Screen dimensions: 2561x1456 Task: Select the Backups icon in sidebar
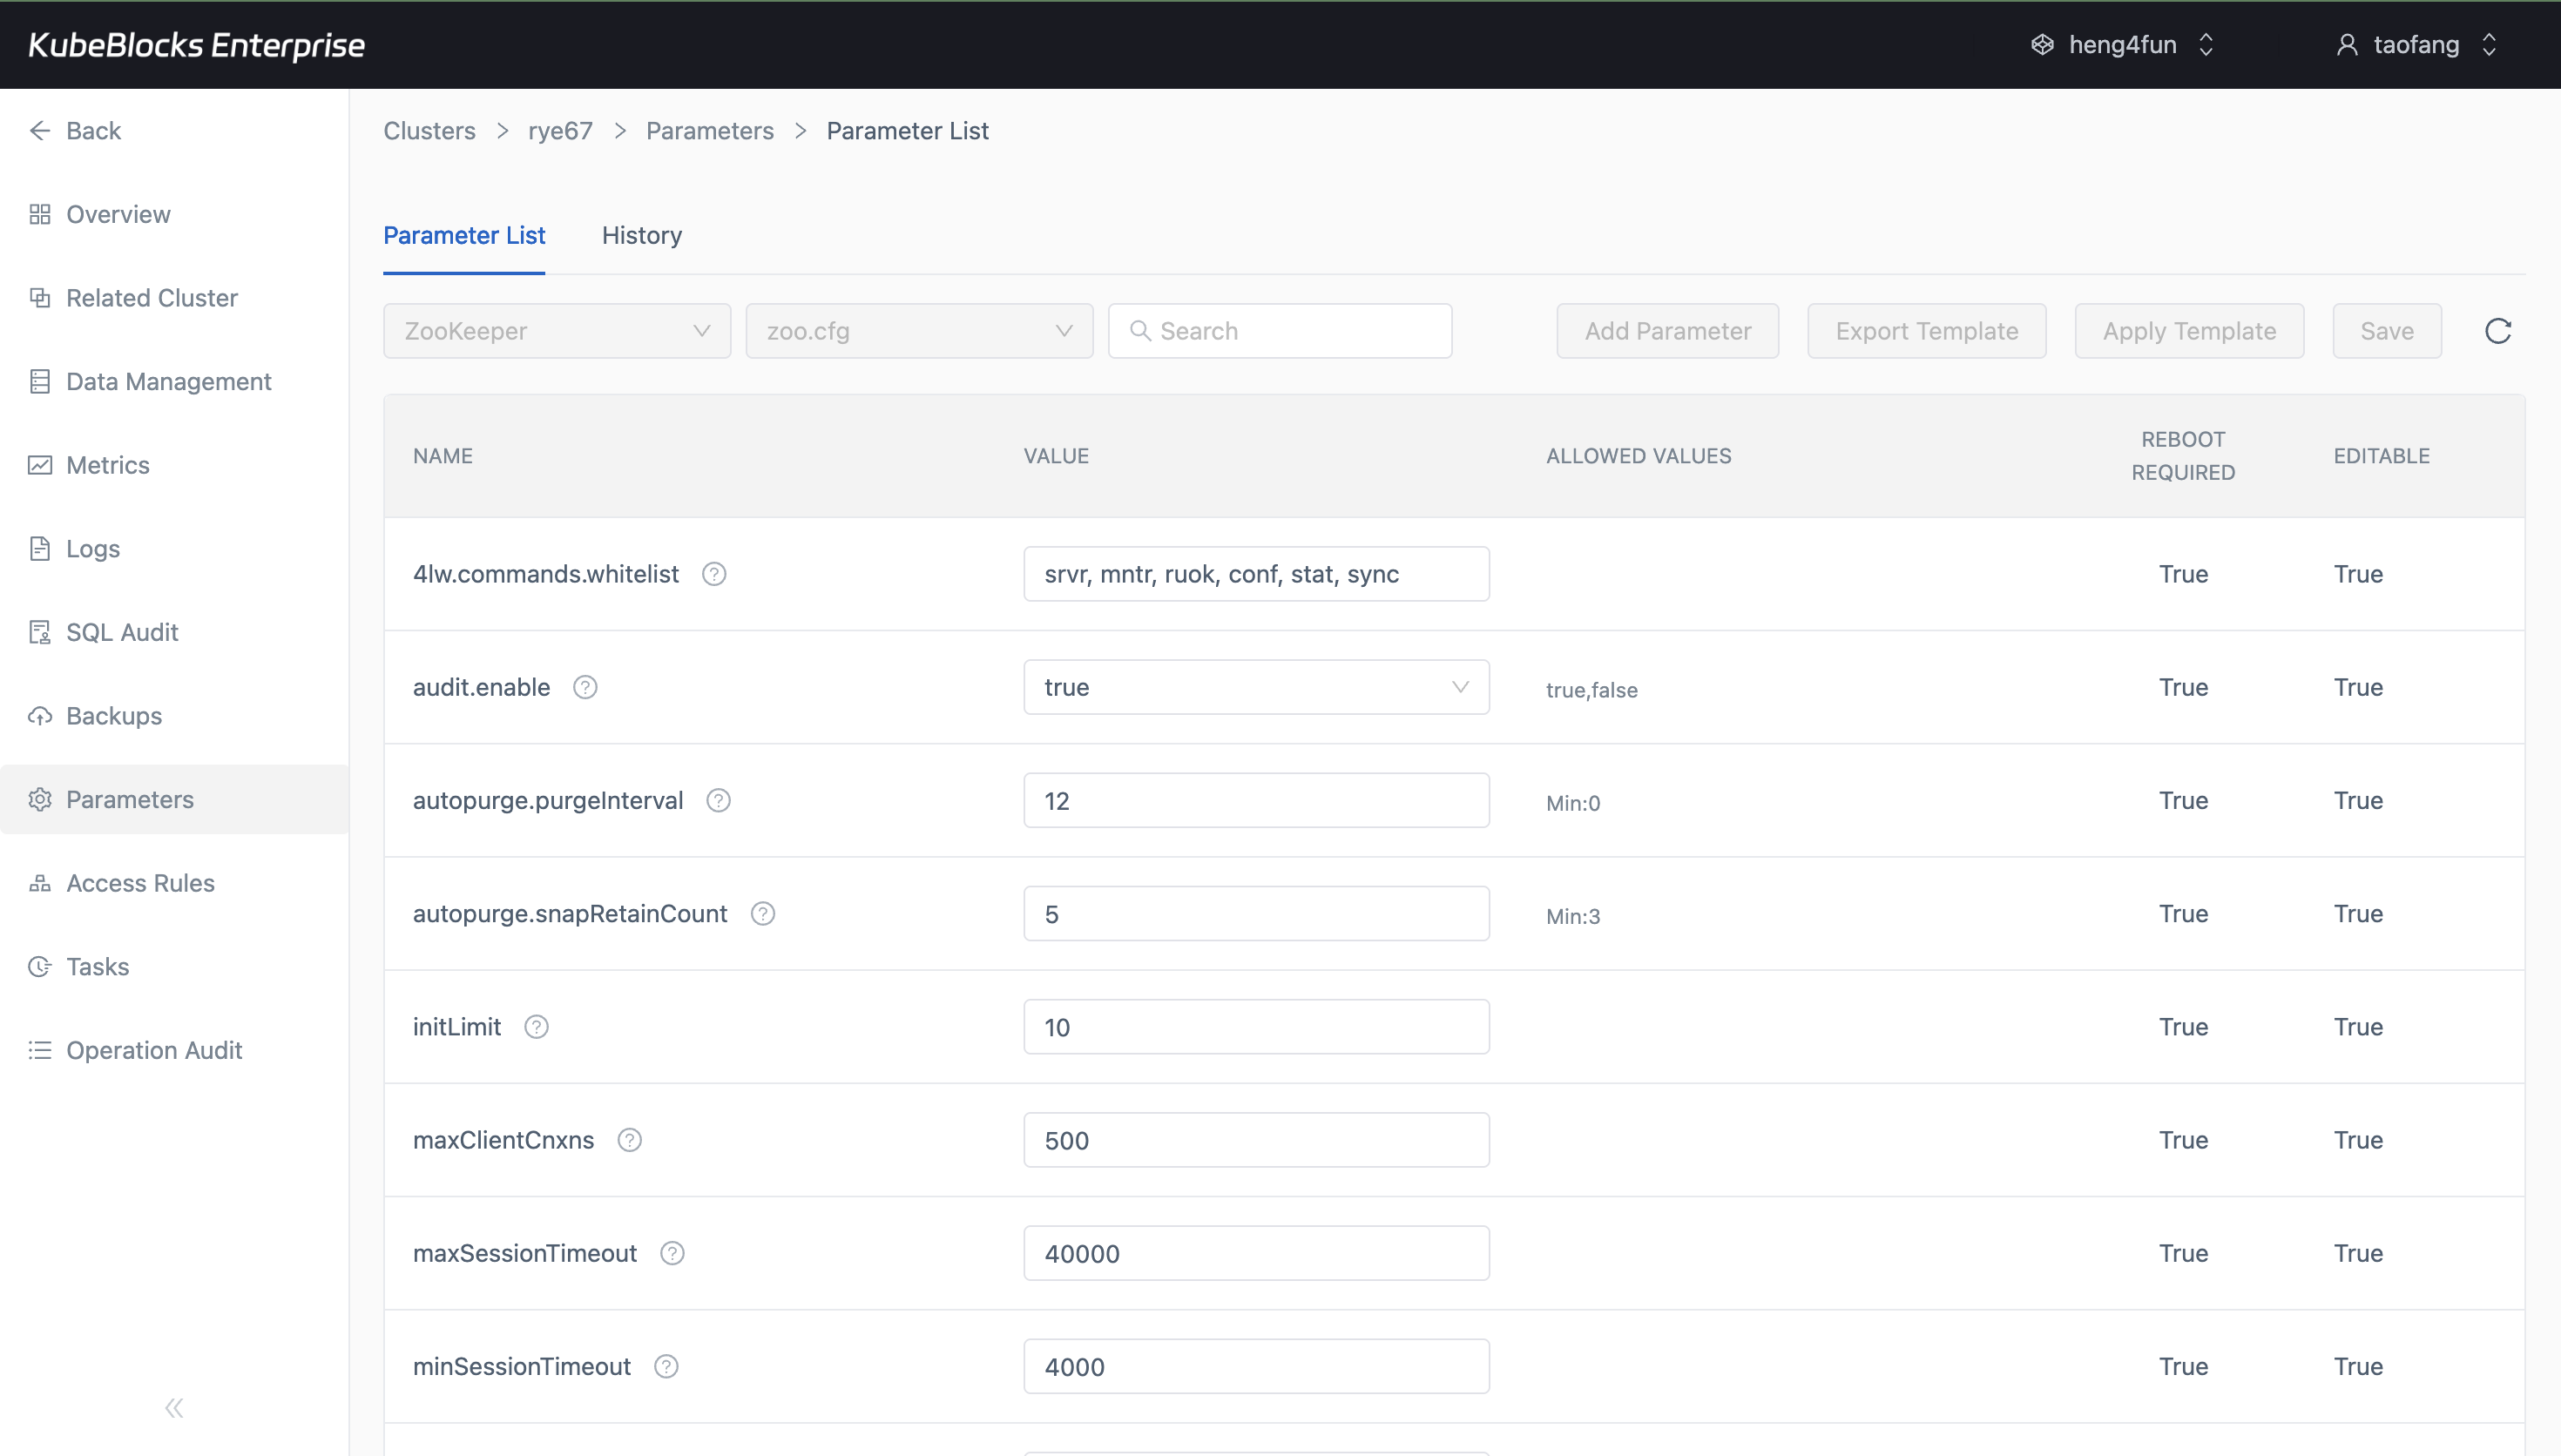40,715
